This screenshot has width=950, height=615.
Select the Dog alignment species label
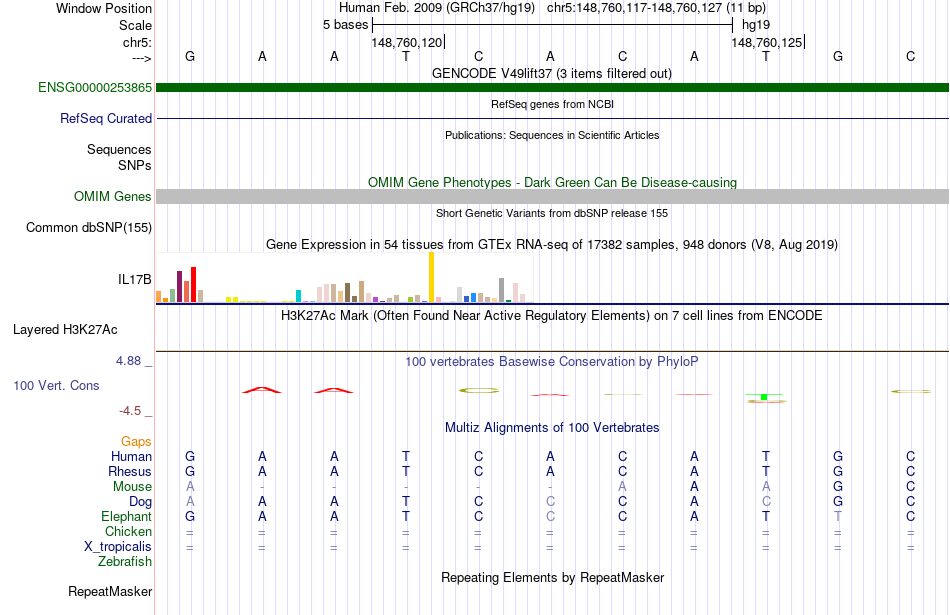coord(141,502)
